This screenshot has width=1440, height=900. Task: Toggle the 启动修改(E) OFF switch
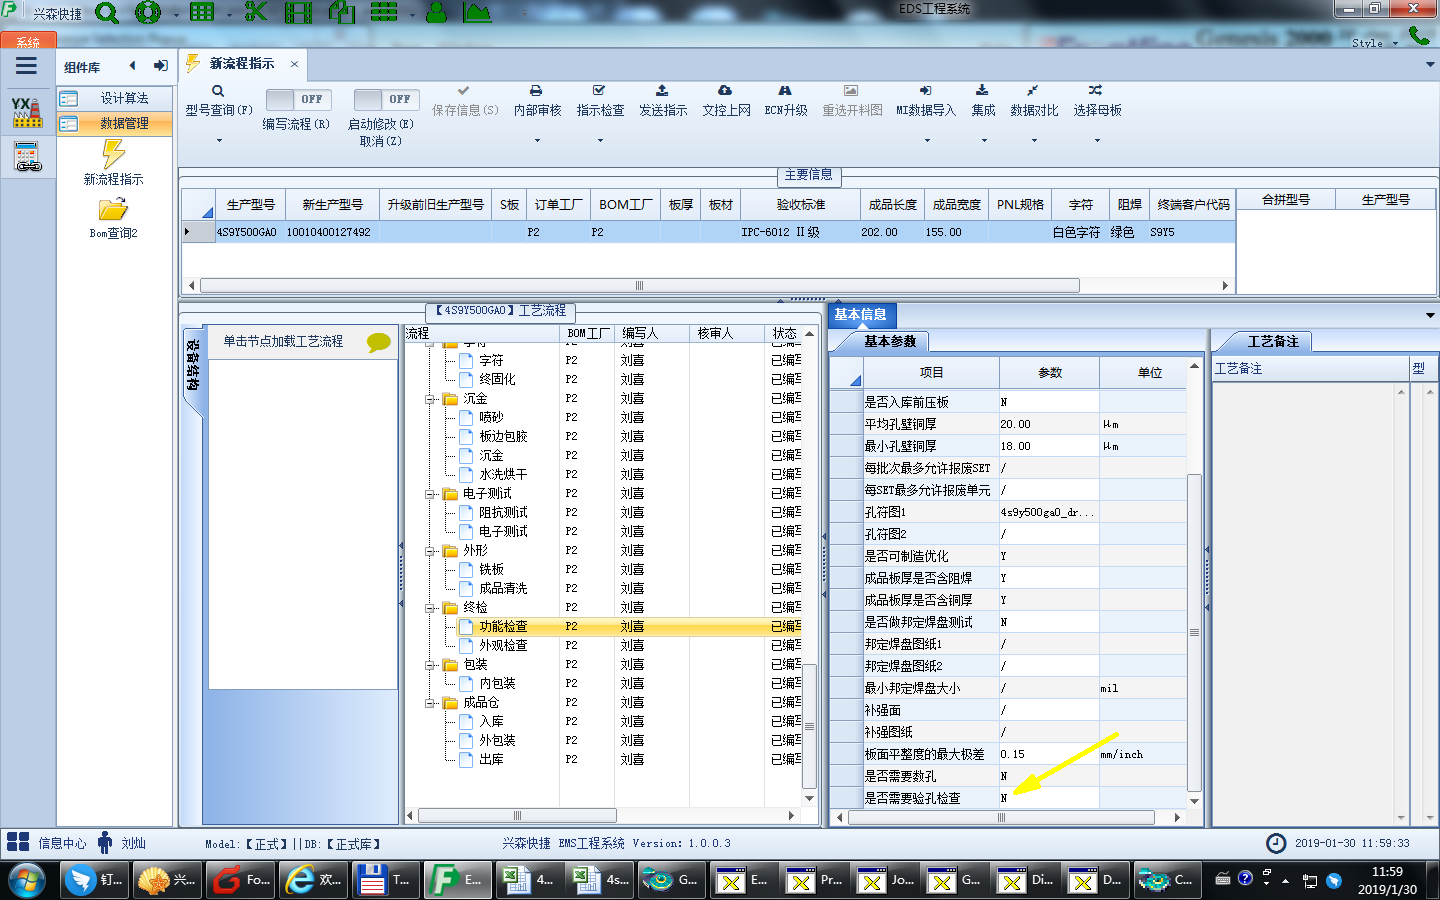tap(385, 99)
